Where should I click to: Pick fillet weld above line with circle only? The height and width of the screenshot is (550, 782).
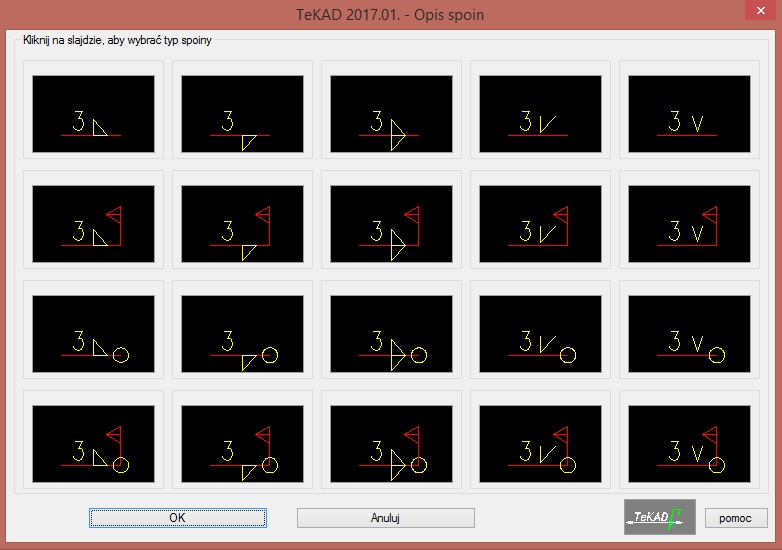[x=93, y=334]
